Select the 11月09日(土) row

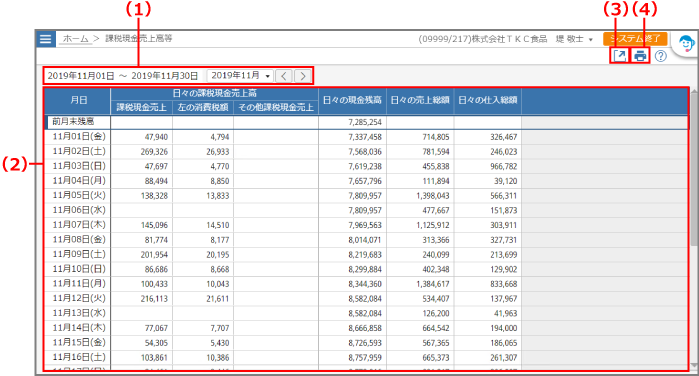(x=366, y=255)
